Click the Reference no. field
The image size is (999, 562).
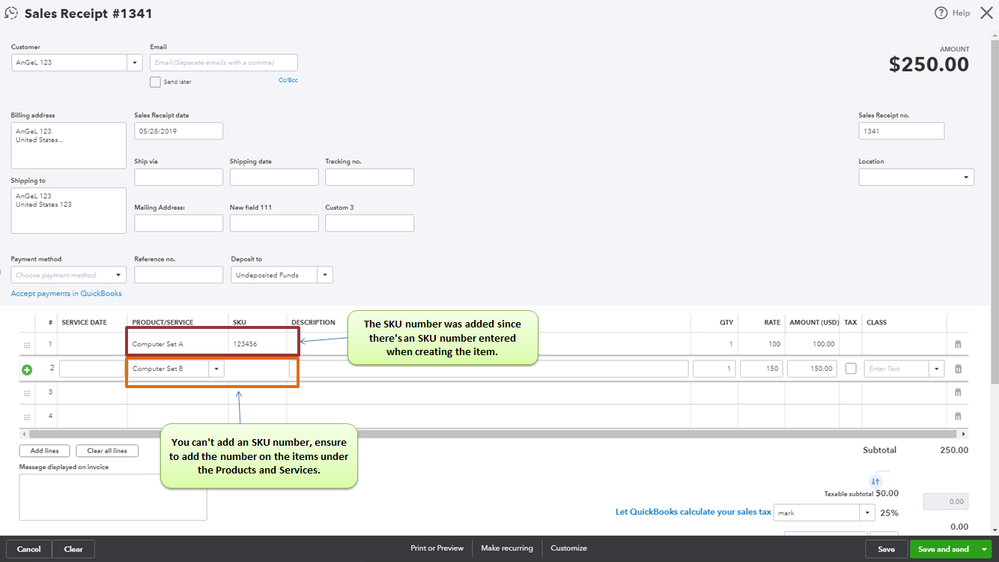click(178, 275)
